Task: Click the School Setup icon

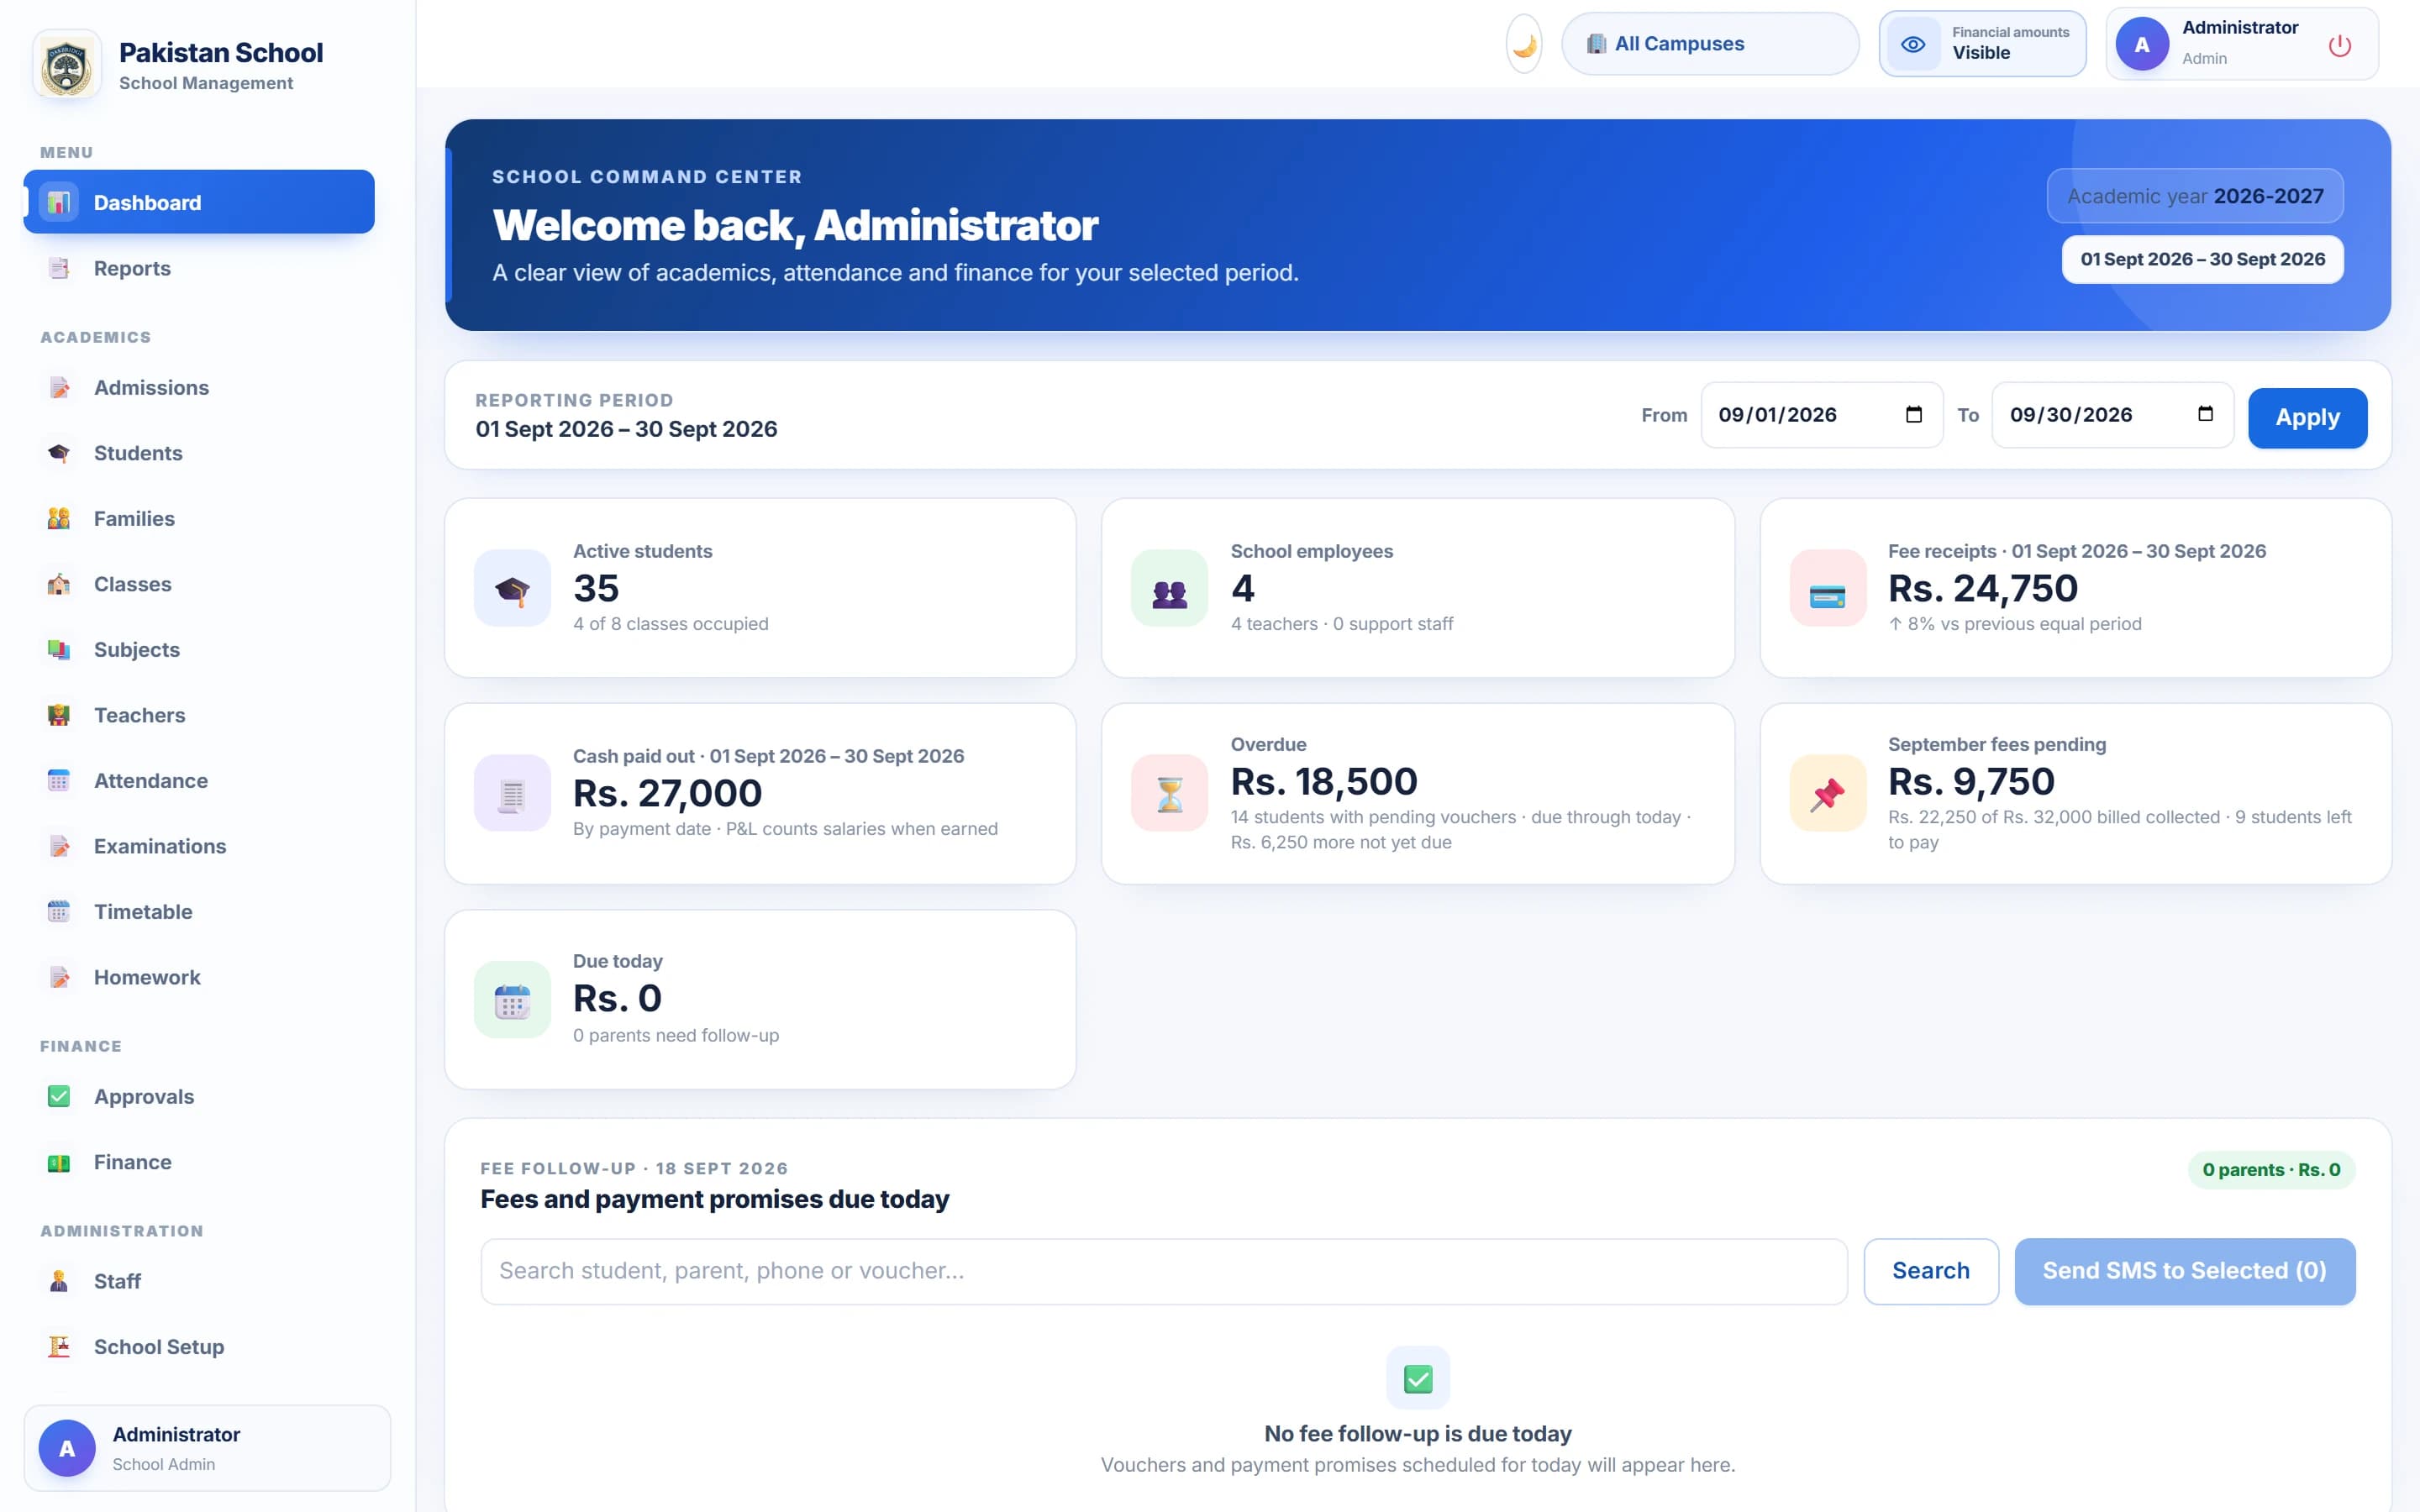Action: pyautogui.click(x=59, y=1347)
